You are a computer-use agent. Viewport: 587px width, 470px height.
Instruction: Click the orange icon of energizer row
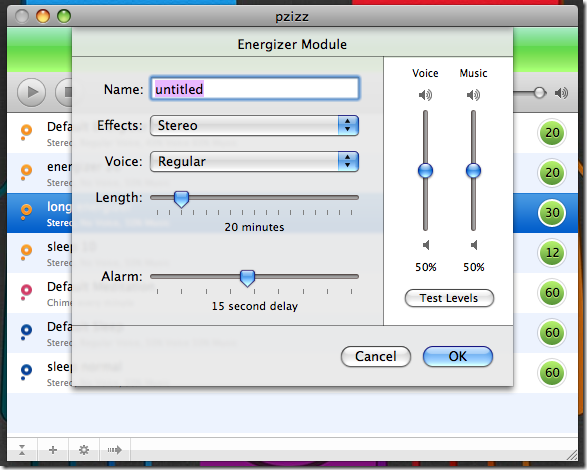(26, 172)
